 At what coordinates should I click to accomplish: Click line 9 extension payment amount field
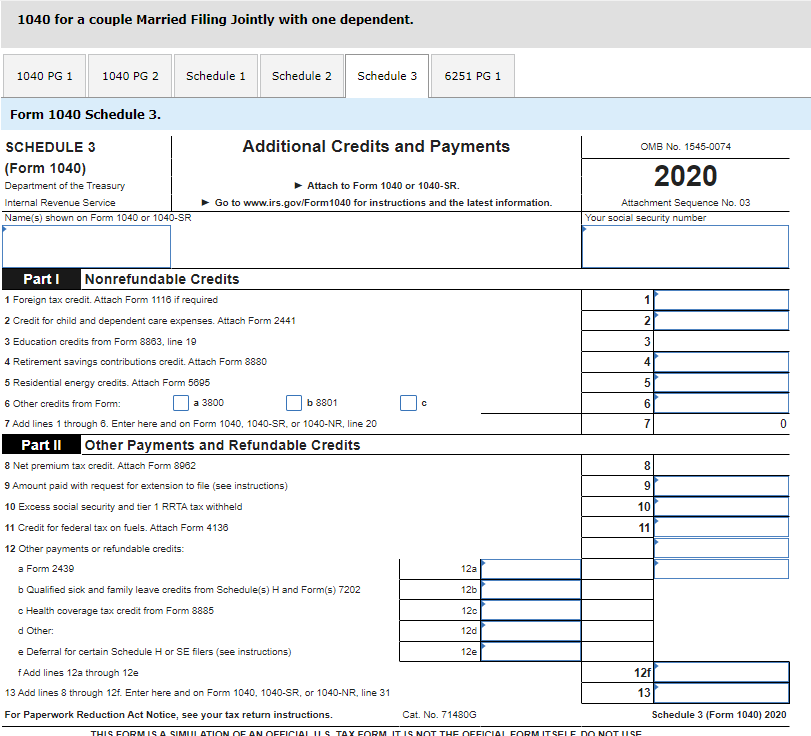pyautogui.click(x=722, y=486)
